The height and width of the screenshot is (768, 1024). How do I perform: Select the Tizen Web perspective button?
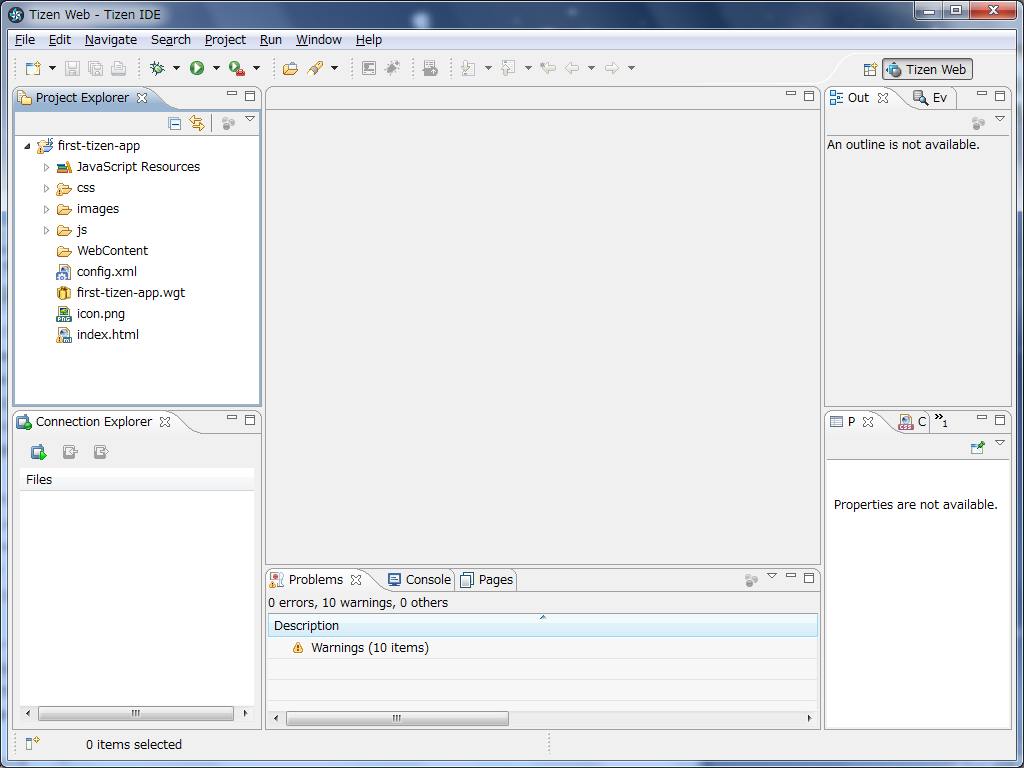[927, 69]
